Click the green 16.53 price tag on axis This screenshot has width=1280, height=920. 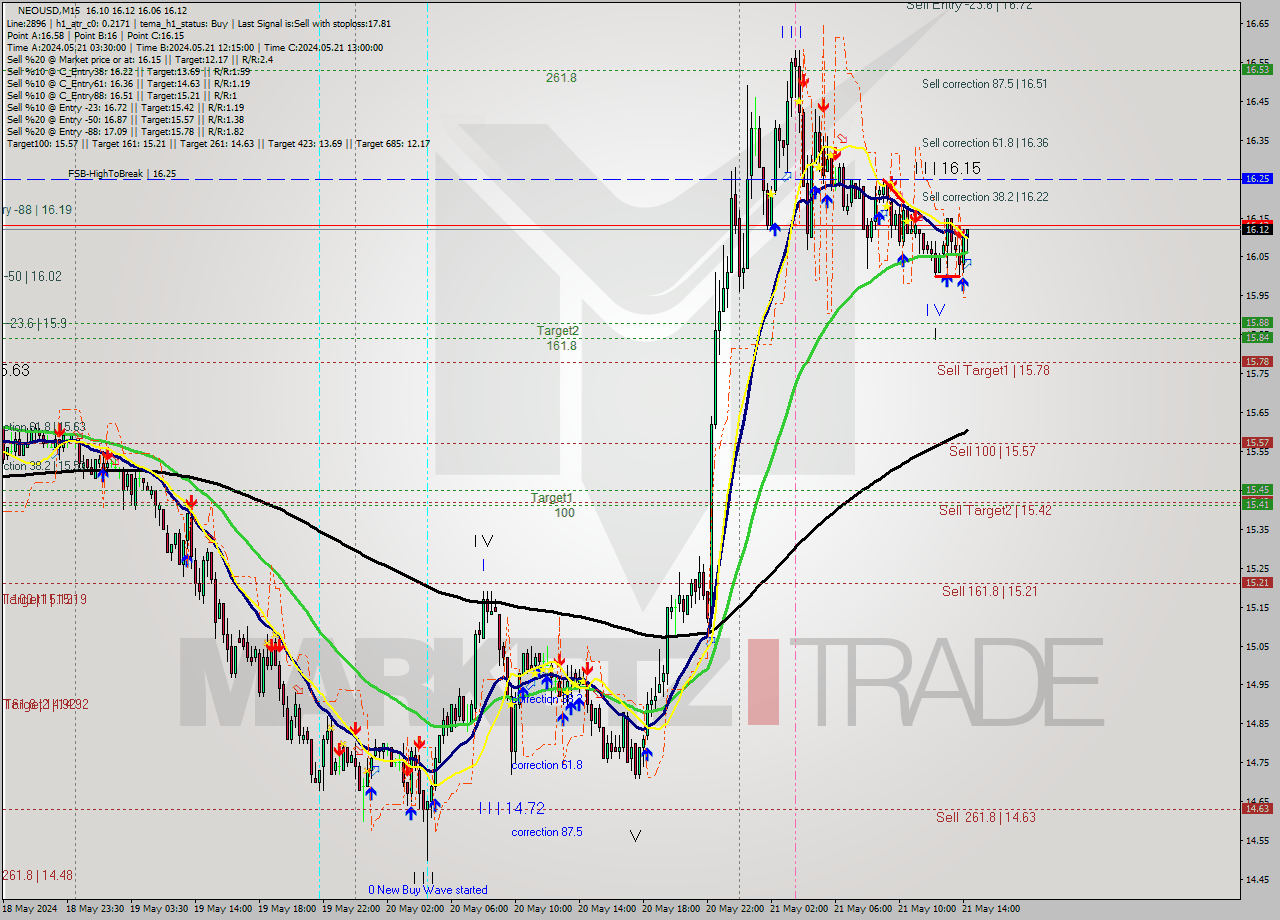pos(1256,69)
